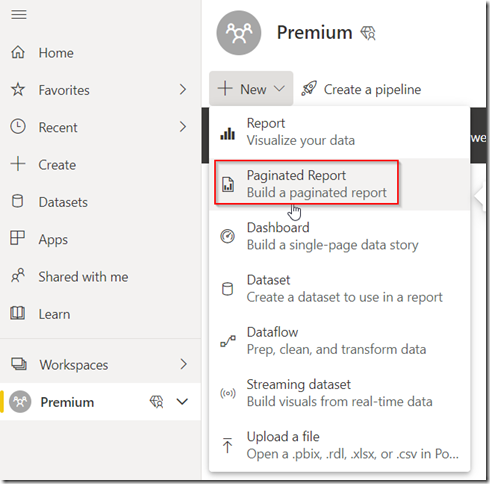Expand the Recent flyout chevron
This screenshot has height=484, width=490.
[x=183, y=127]
